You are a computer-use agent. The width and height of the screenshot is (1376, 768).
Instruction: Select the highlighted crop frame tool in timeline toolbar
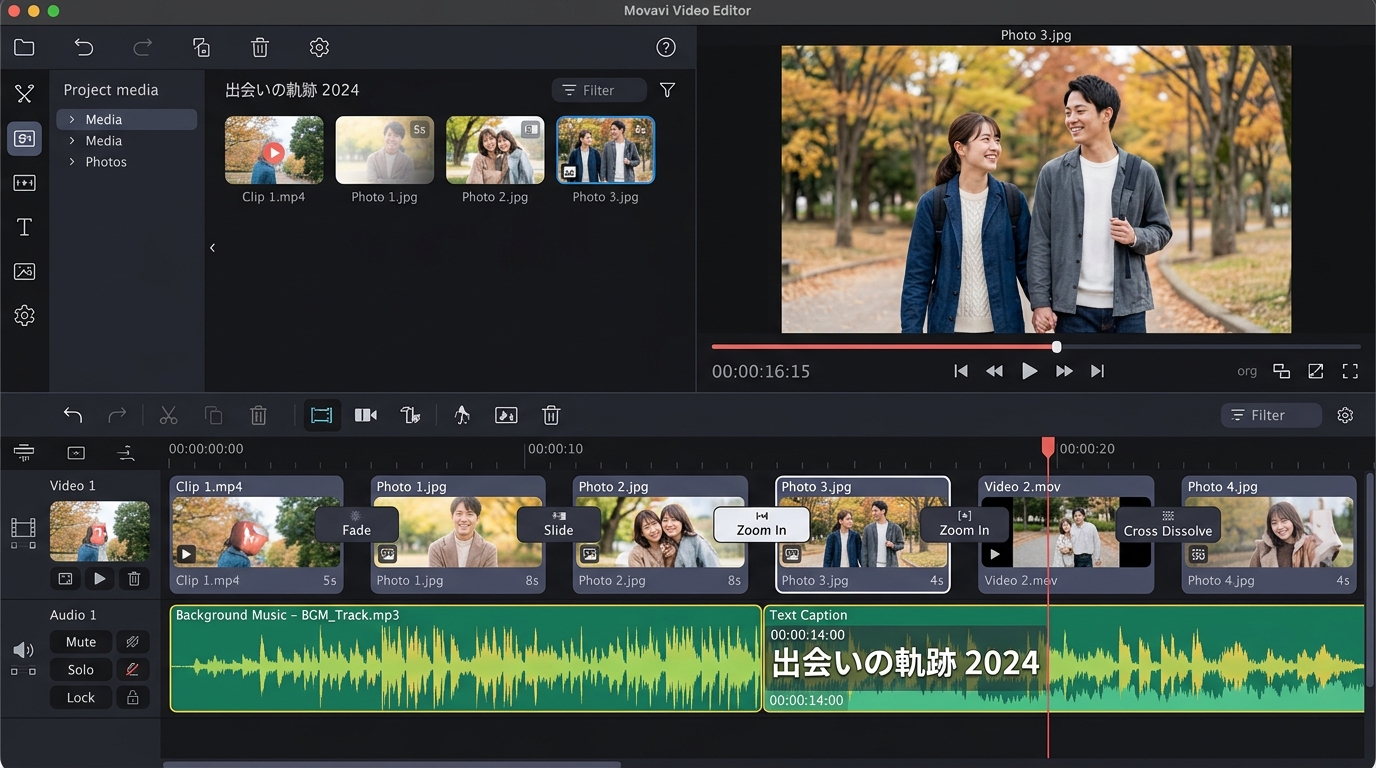(322, 415)
